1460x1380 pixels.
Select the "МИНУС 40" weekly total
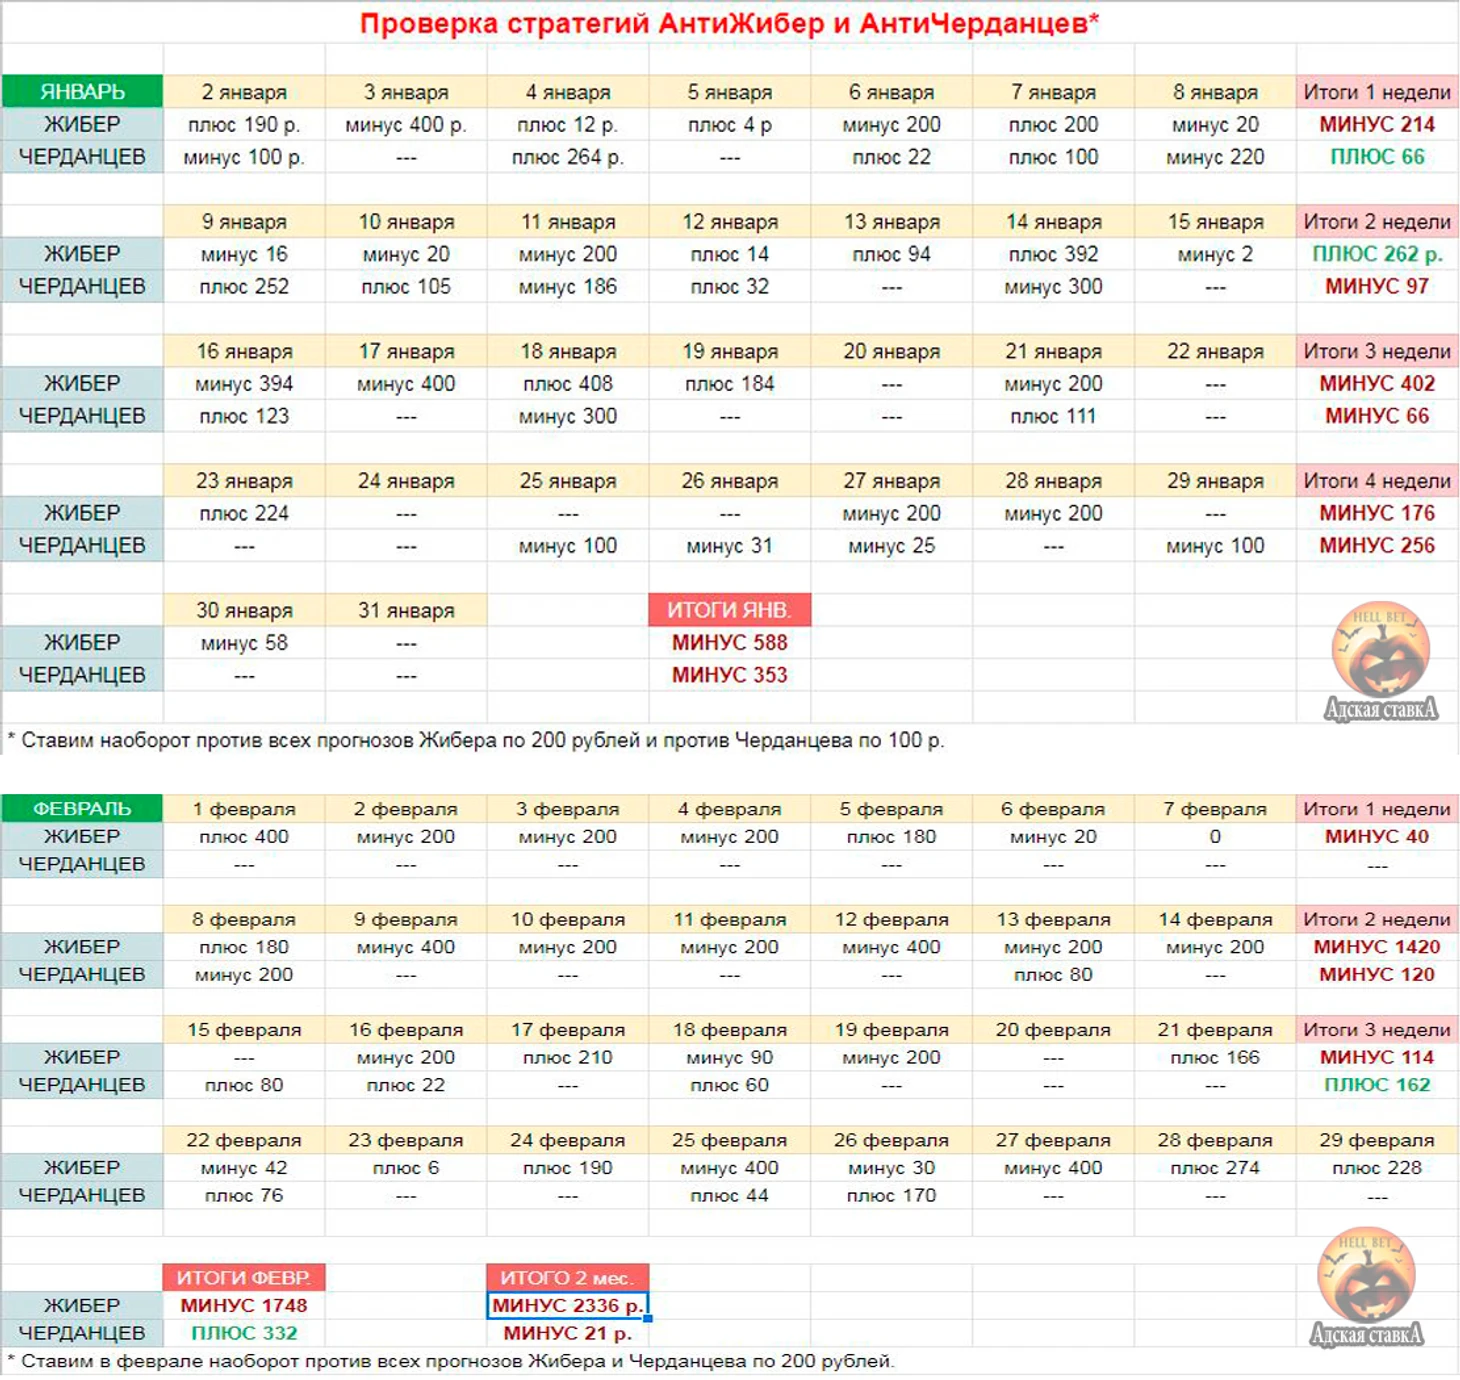click(1377, 836)
